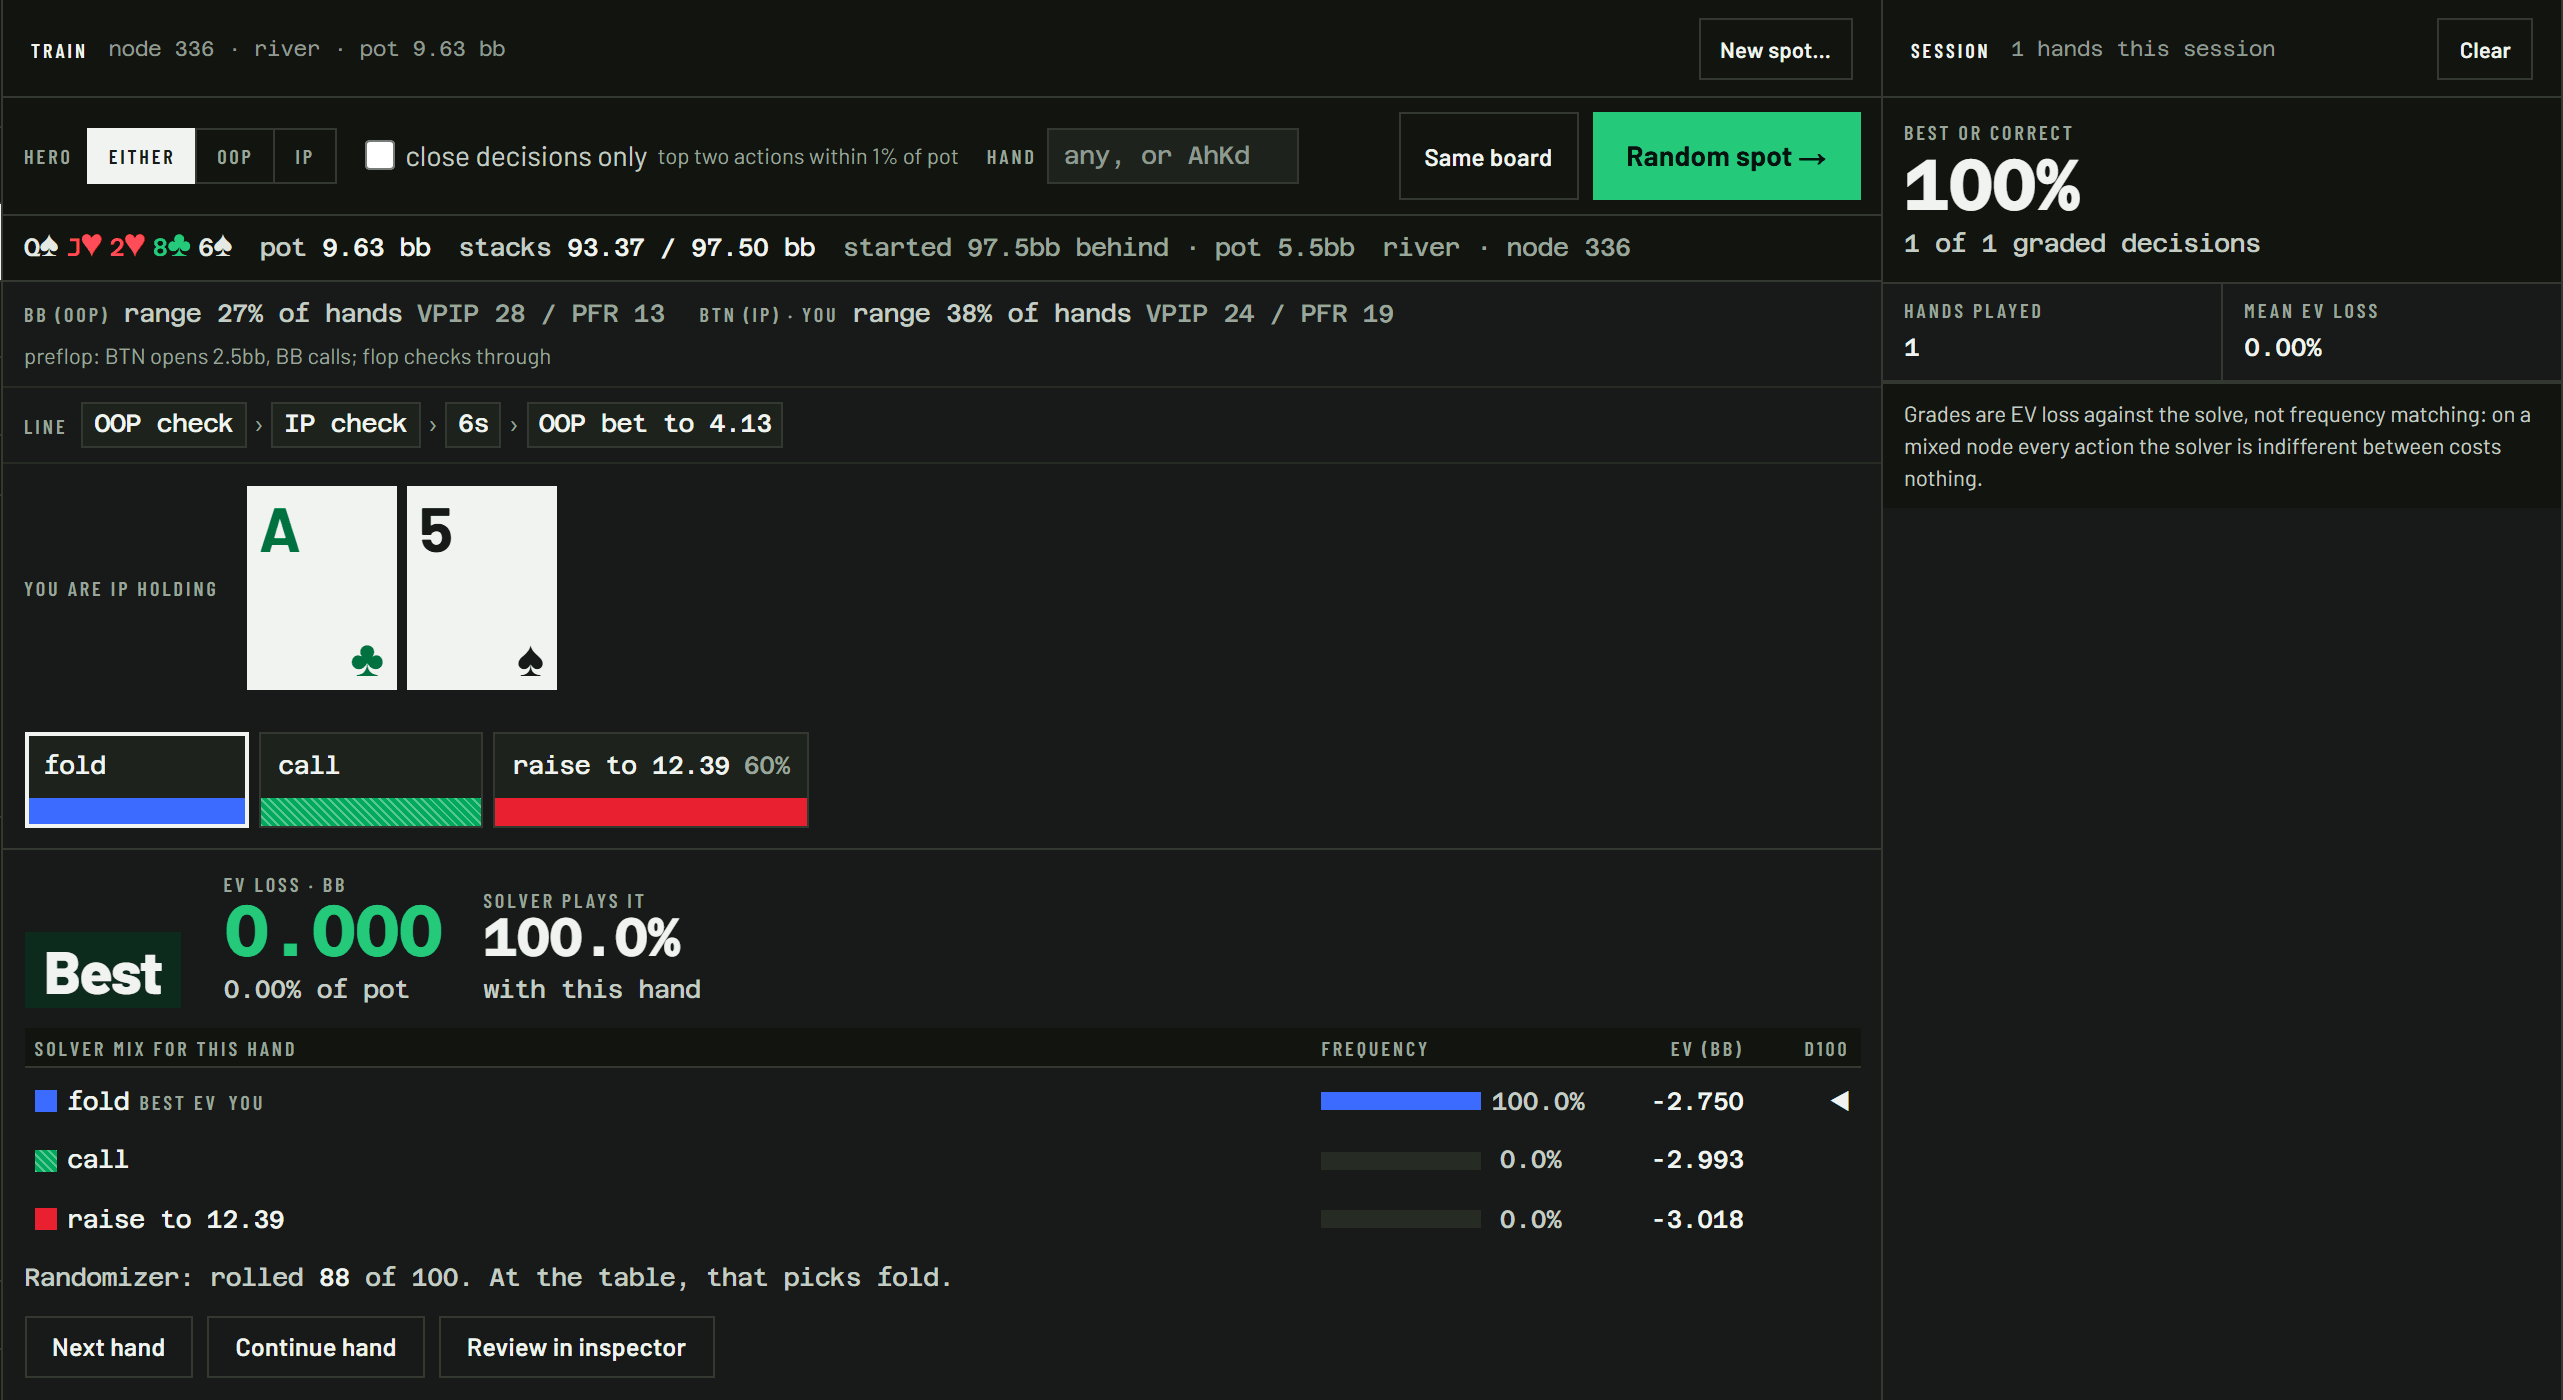Choose the call action
2563x1400 pixels.
click(x=371, y=780)
